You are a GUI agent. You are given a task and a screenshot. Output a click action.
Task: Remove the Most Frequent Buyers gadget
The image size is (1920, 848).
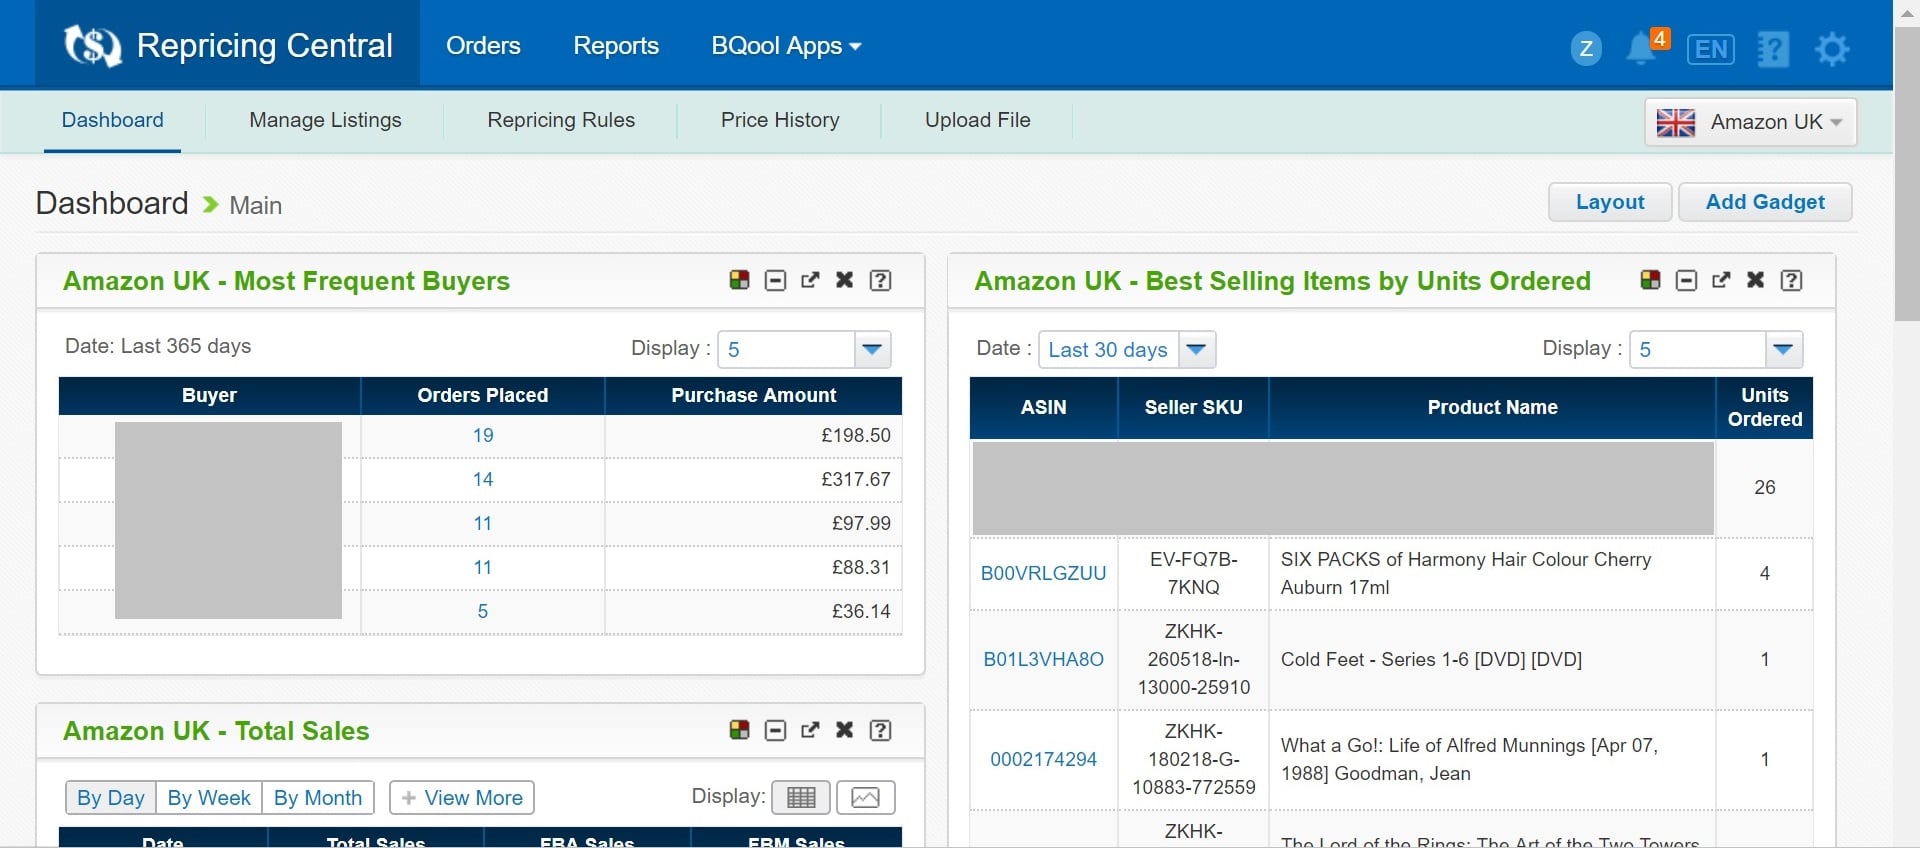coord(845,280)
